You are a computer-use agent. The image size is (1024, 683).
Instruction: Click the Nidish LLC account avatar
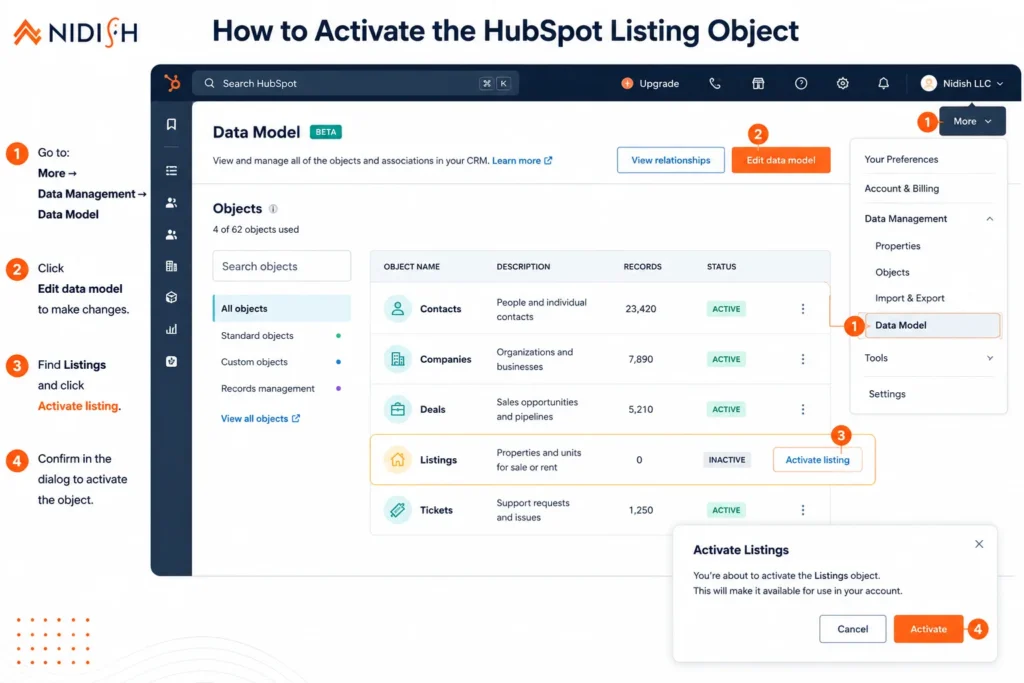[x=928, y=83]
